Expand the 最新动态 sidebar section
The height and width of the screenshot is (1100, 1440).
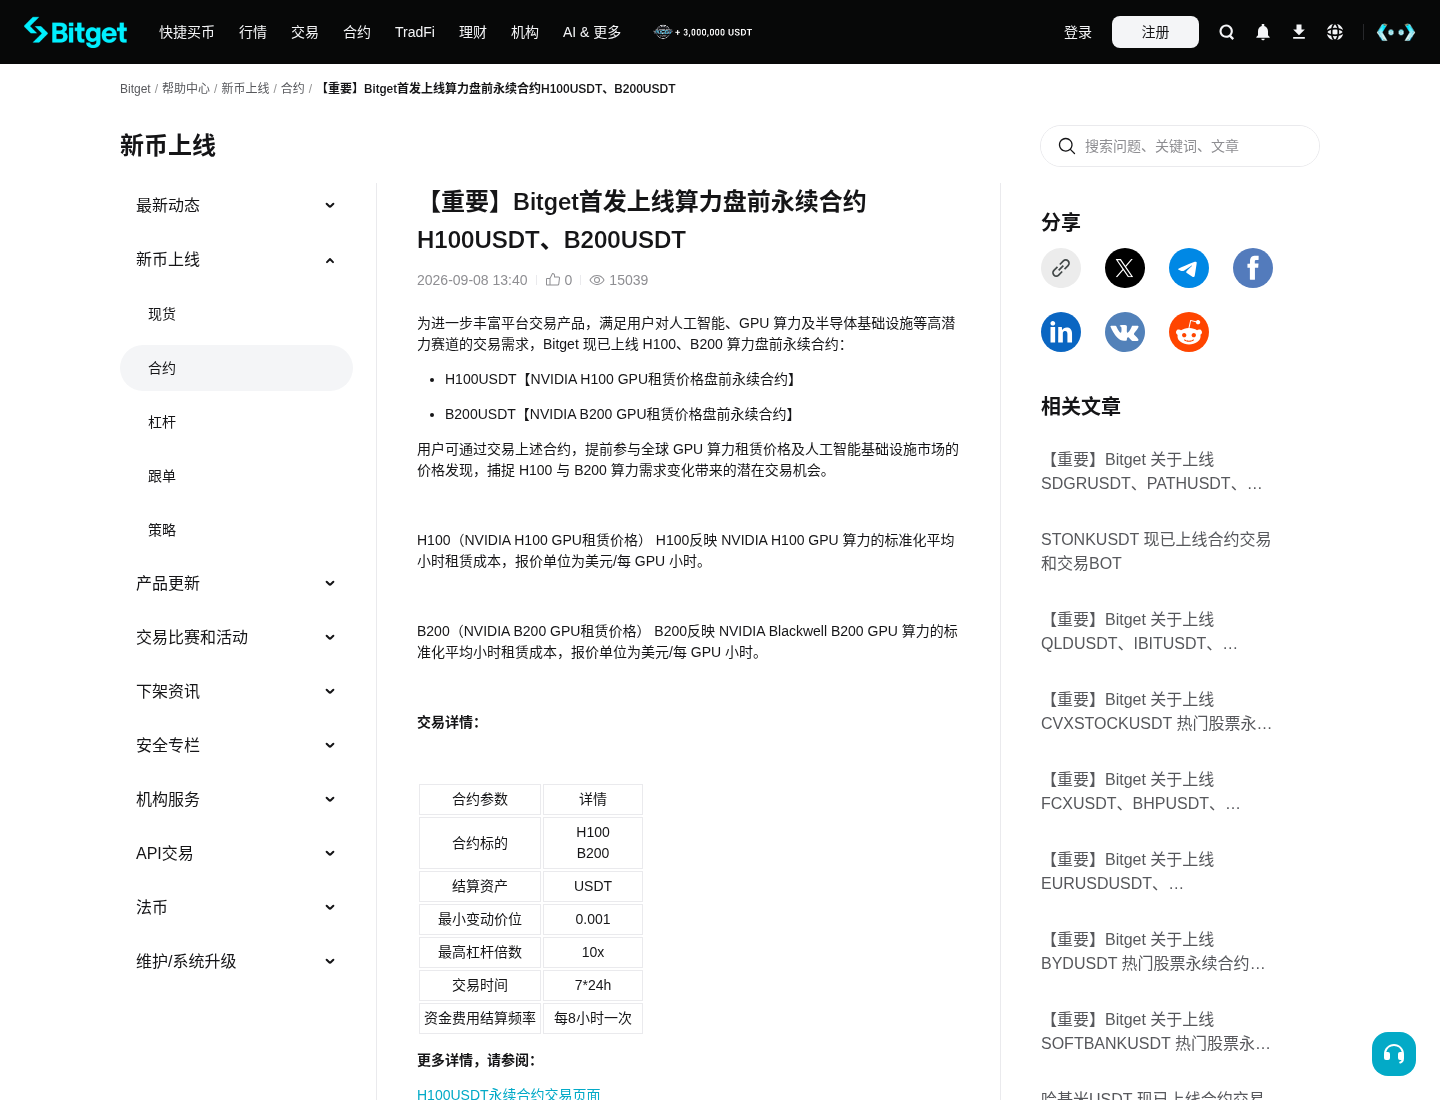click(236, 205)
